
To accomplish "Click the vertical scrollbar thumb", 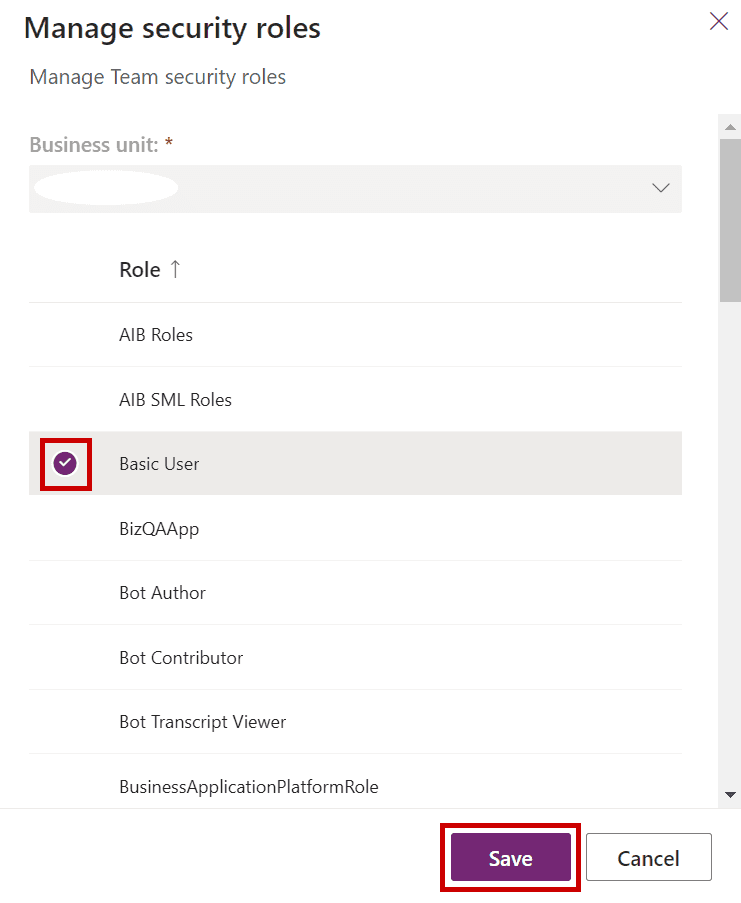I will pos(730,220).
